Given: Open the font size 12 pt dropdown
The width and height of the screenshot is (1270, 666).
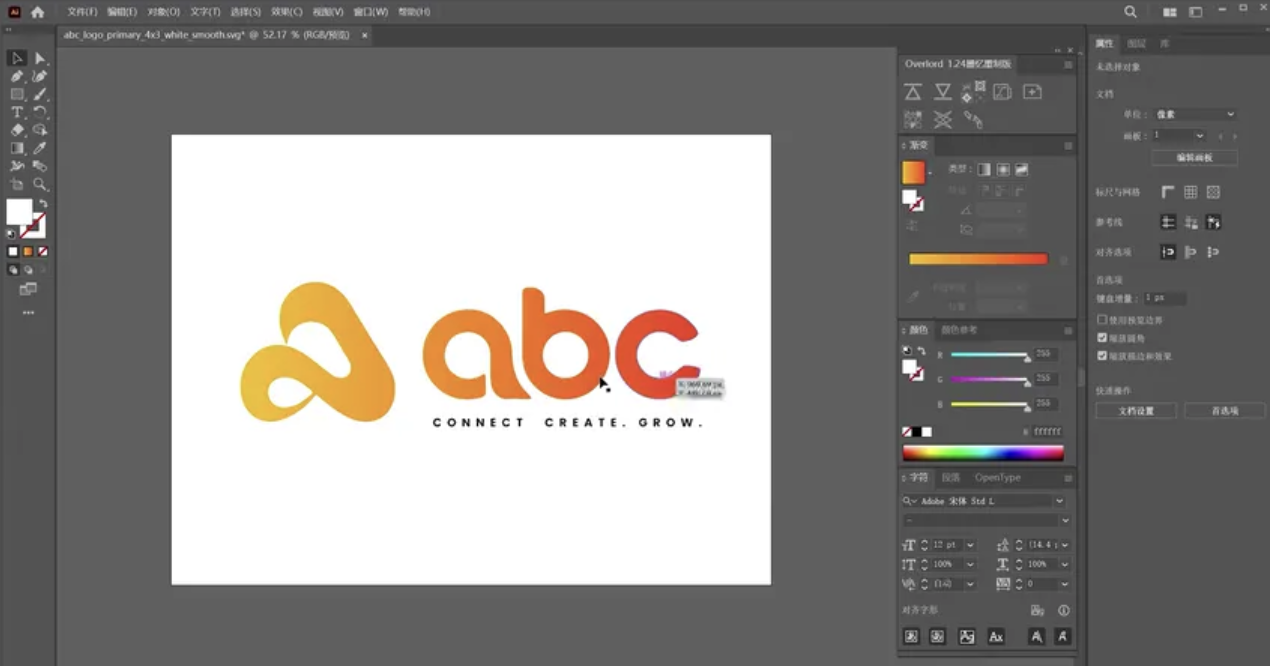Looking at the screenshot, I should [x=970, y=545].
